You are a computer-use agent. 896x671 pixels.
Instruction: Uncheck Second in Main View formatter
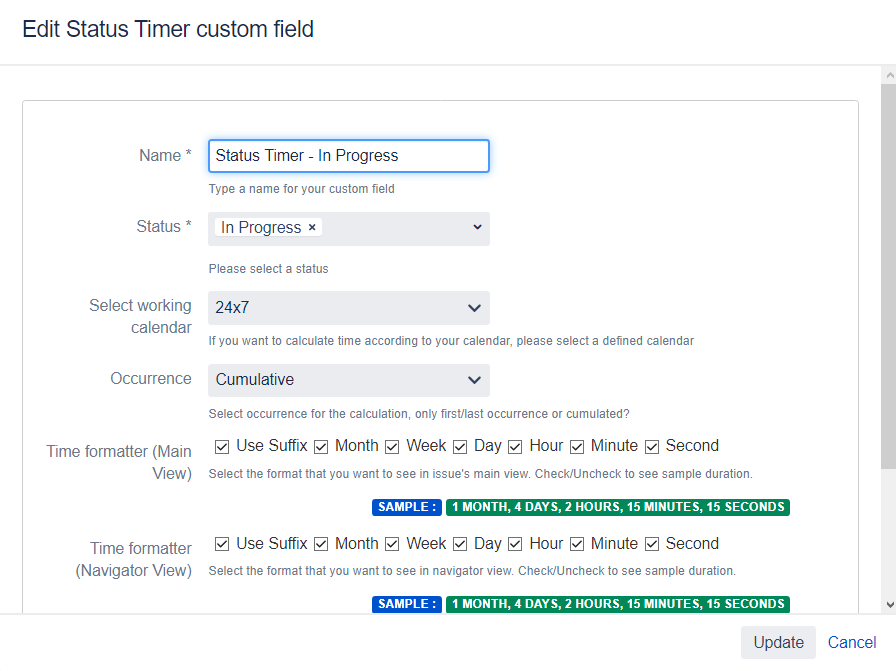pyautogui.click(x=651, y=446)
